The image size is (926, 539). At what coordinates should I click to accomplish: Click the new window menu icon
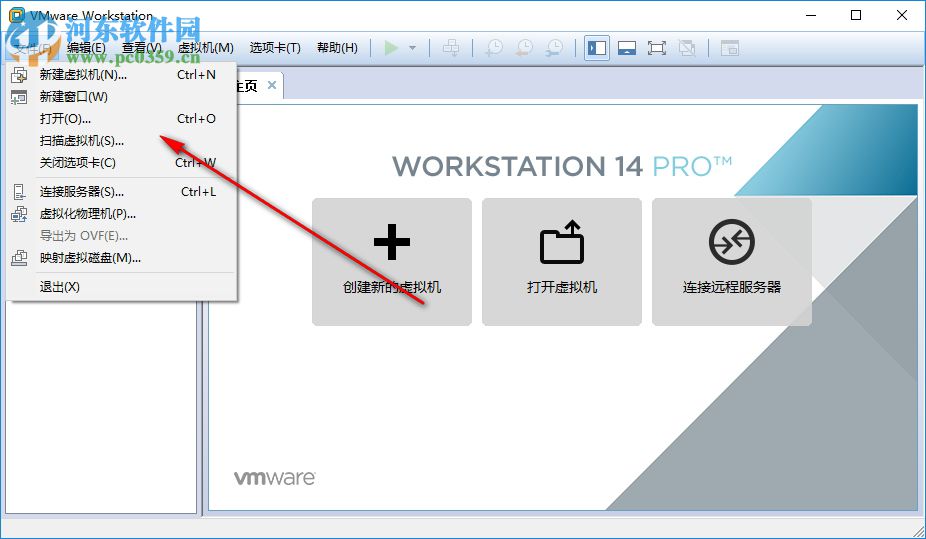click(19, 97)
